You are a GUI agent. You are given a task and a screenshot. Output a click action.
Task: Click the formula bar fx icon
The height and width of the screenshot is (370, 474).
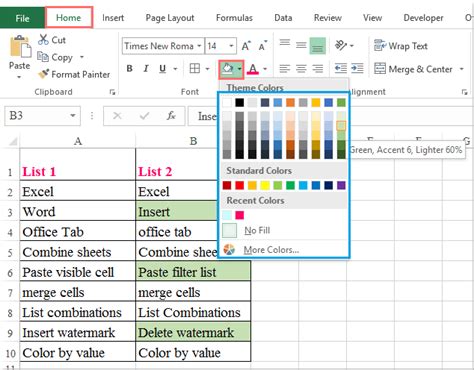click(171, 116)
